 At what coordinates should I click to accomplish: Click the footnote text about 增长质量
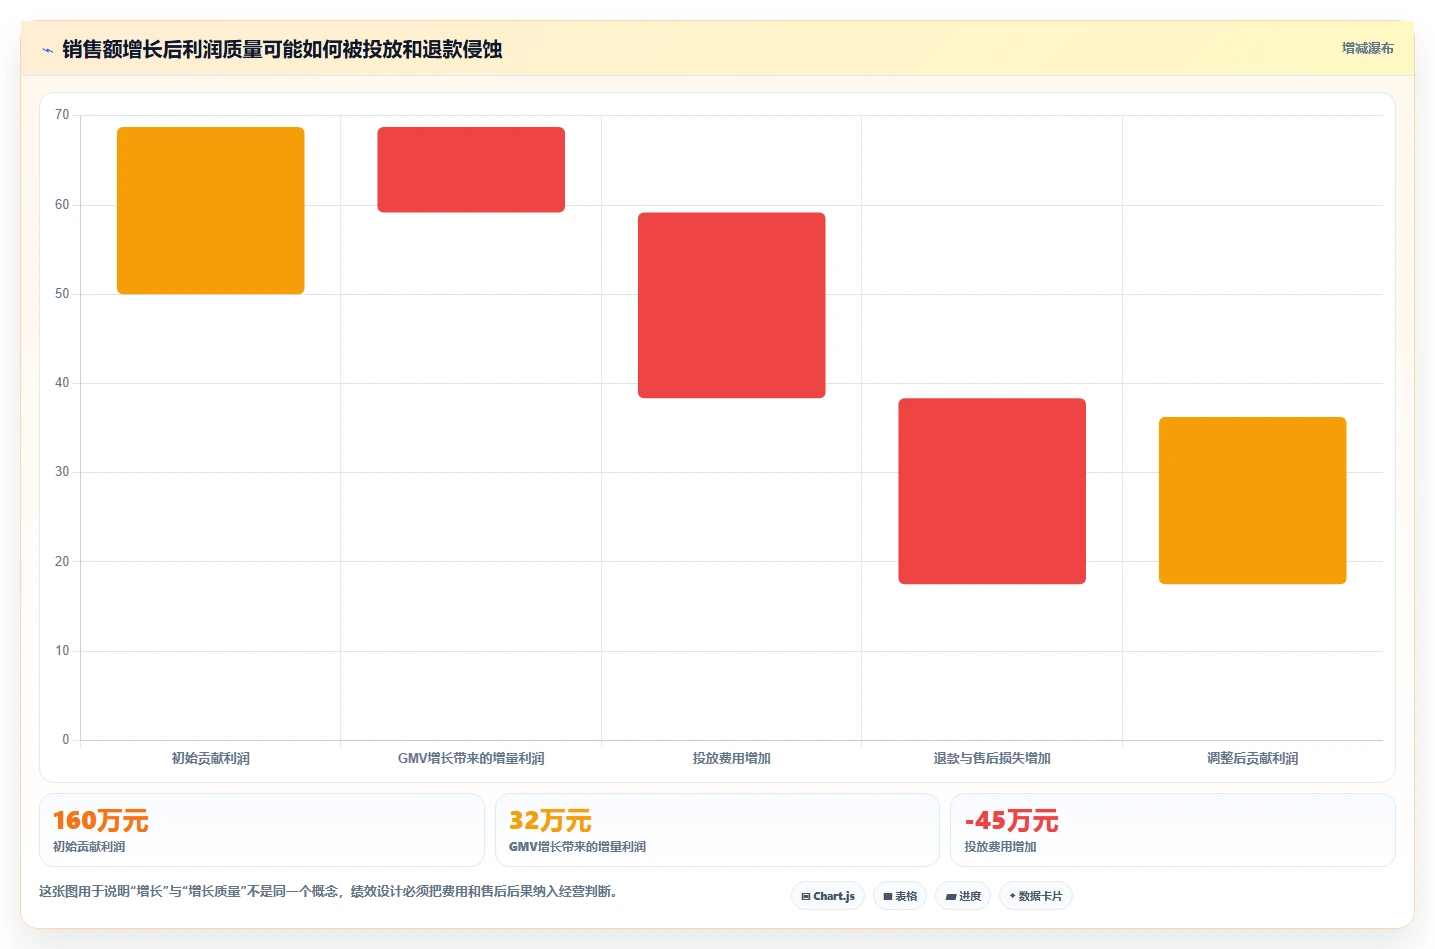[328, 891]
